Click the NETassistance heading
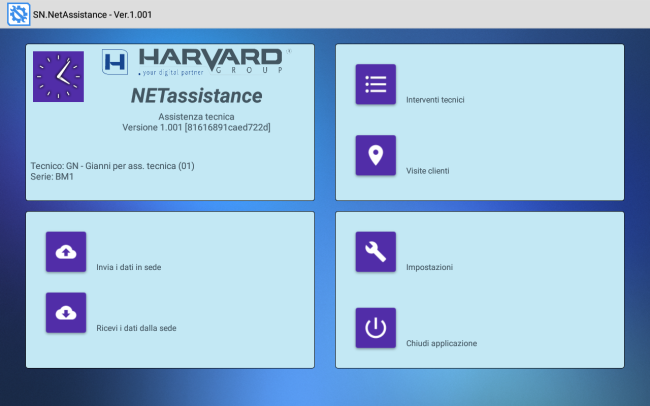650x406 pixels. [196, 96]
